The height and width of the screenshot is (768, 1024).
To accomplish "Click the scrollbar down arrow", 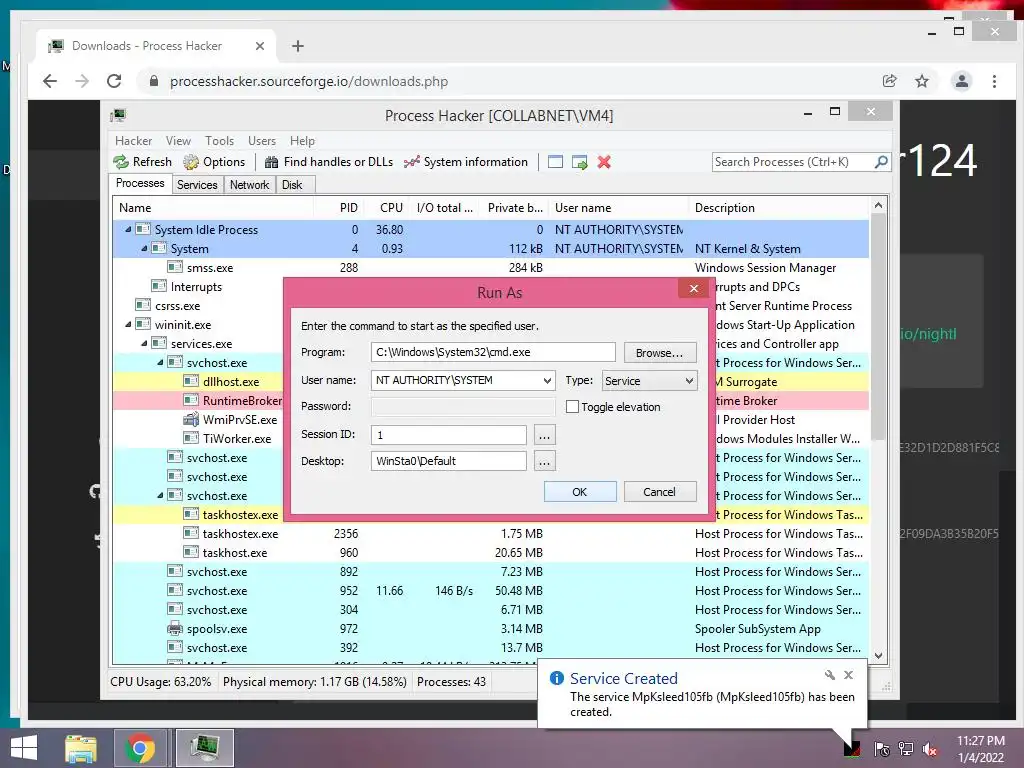I will pyautogui.click(x=878, y=656).
